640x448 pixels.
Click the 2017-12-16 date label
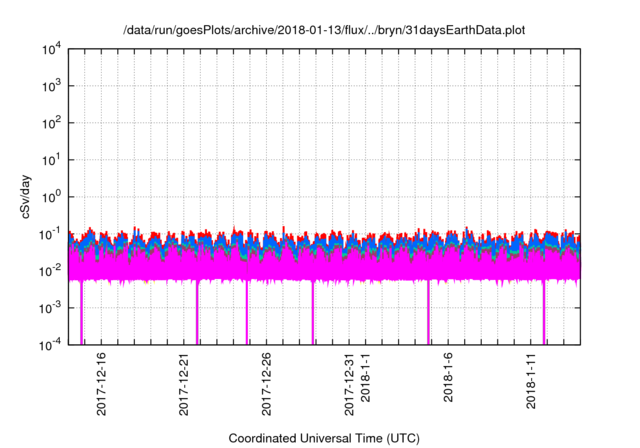click(101, 384)
